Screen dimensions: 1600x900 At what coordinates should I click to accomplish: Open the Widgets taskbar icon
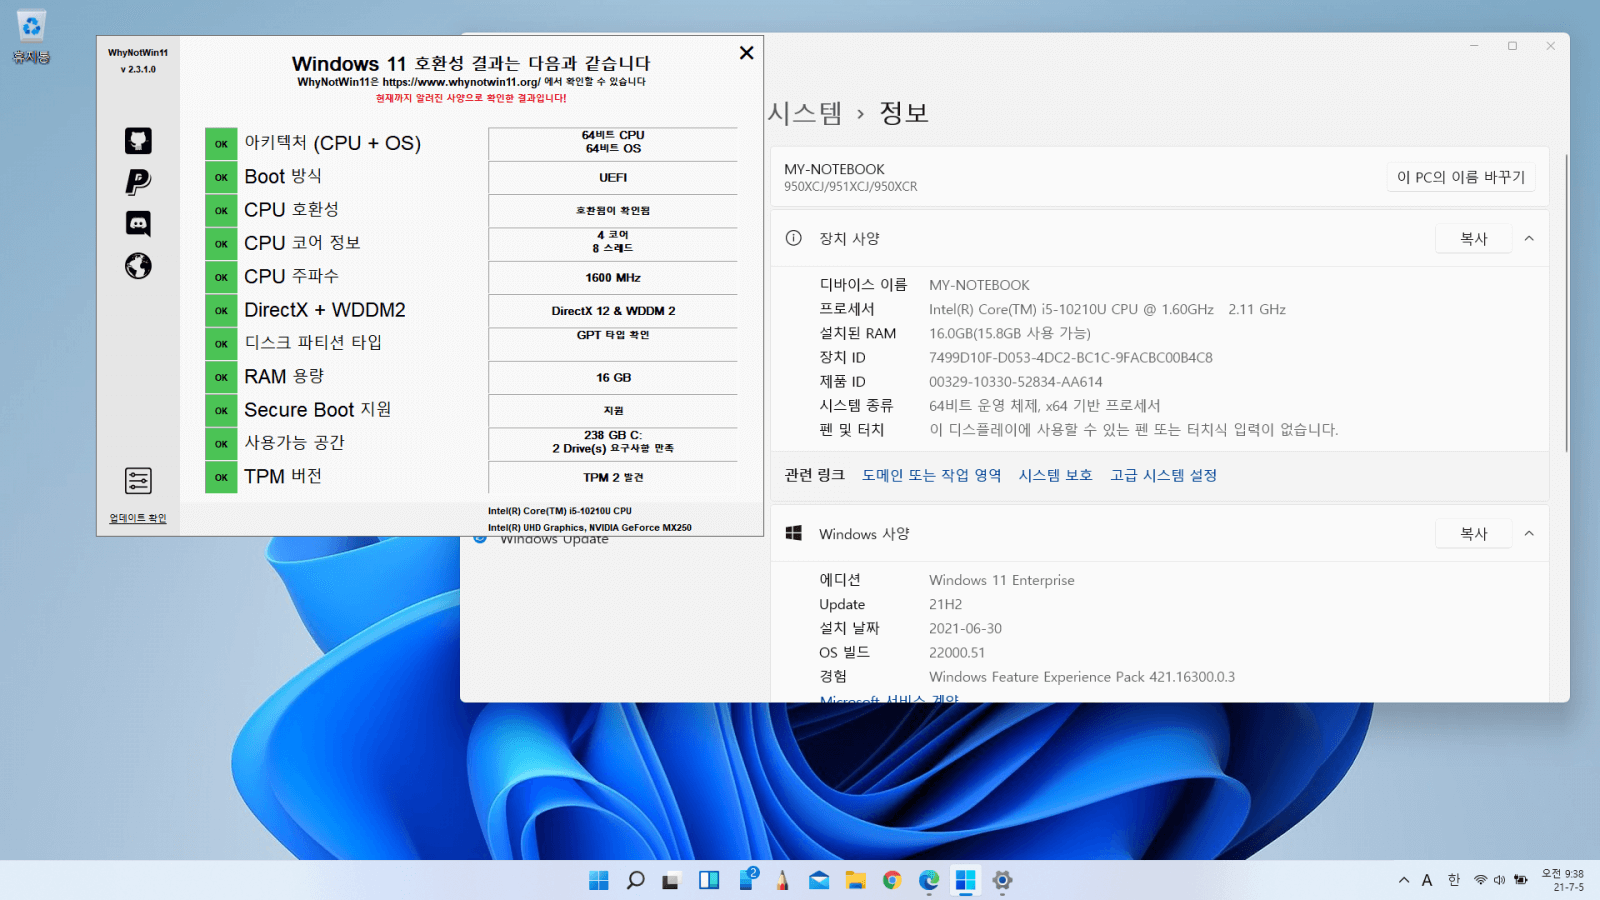point(709,880)
